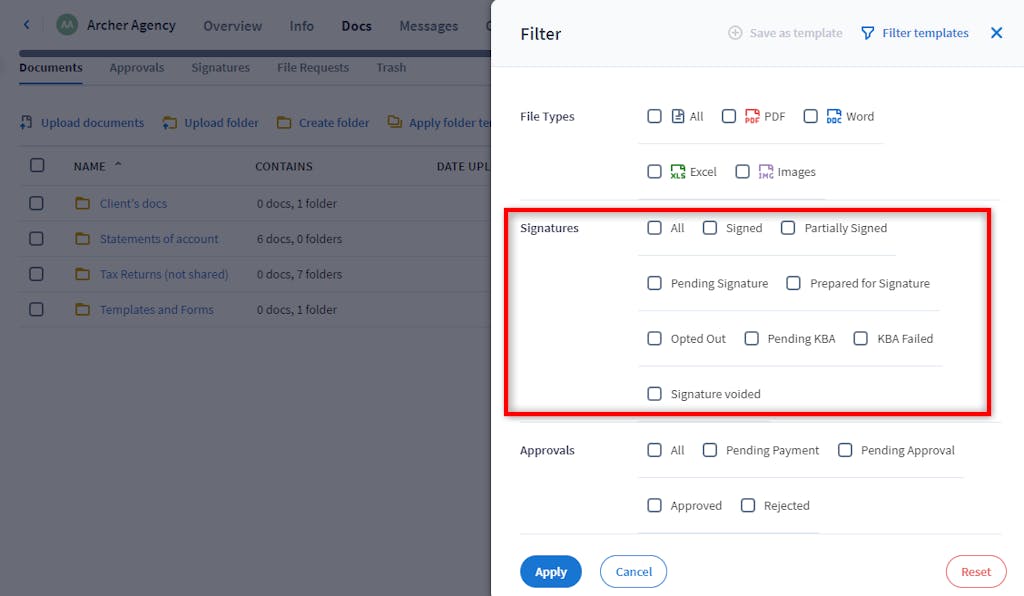Image resolution: width=1024 pixels, height=596 pixels.
Task: Open the Statements of account folder link
Action: point(159,239)
